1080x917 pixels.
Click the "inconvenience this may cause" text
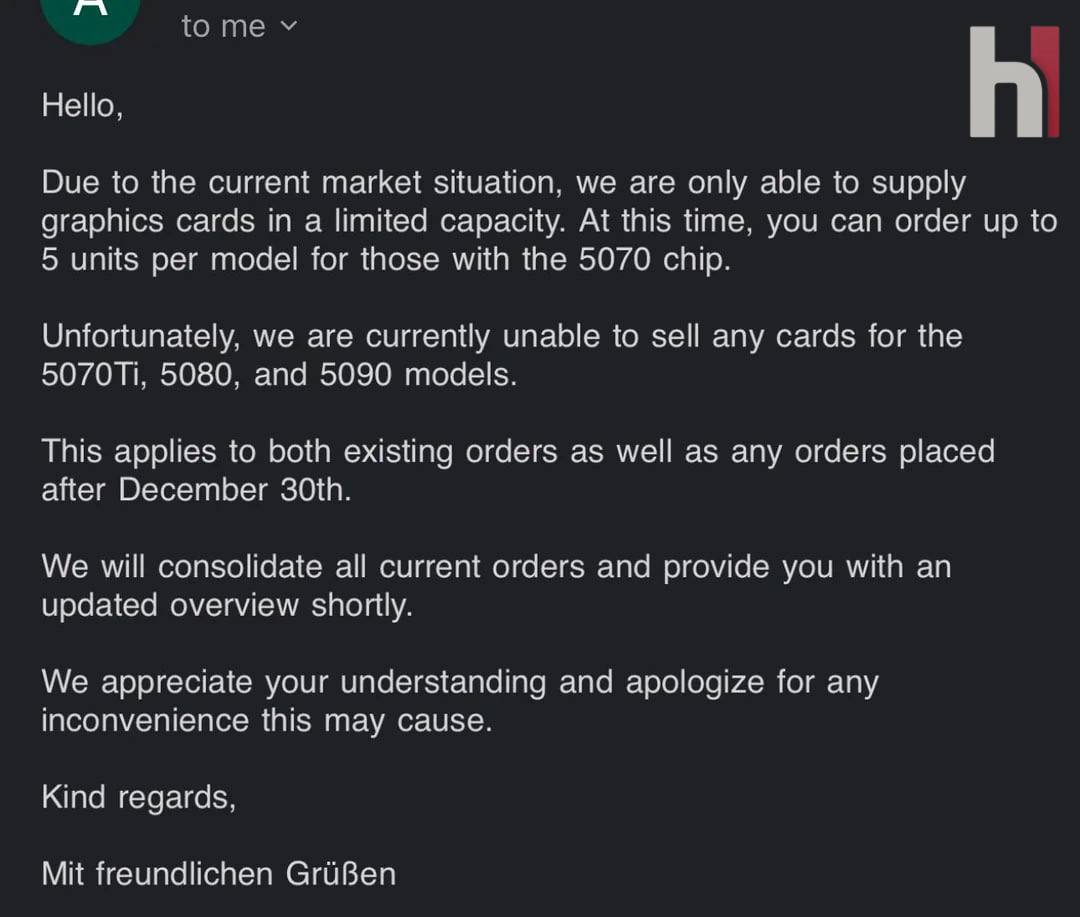tap(266, 720)
